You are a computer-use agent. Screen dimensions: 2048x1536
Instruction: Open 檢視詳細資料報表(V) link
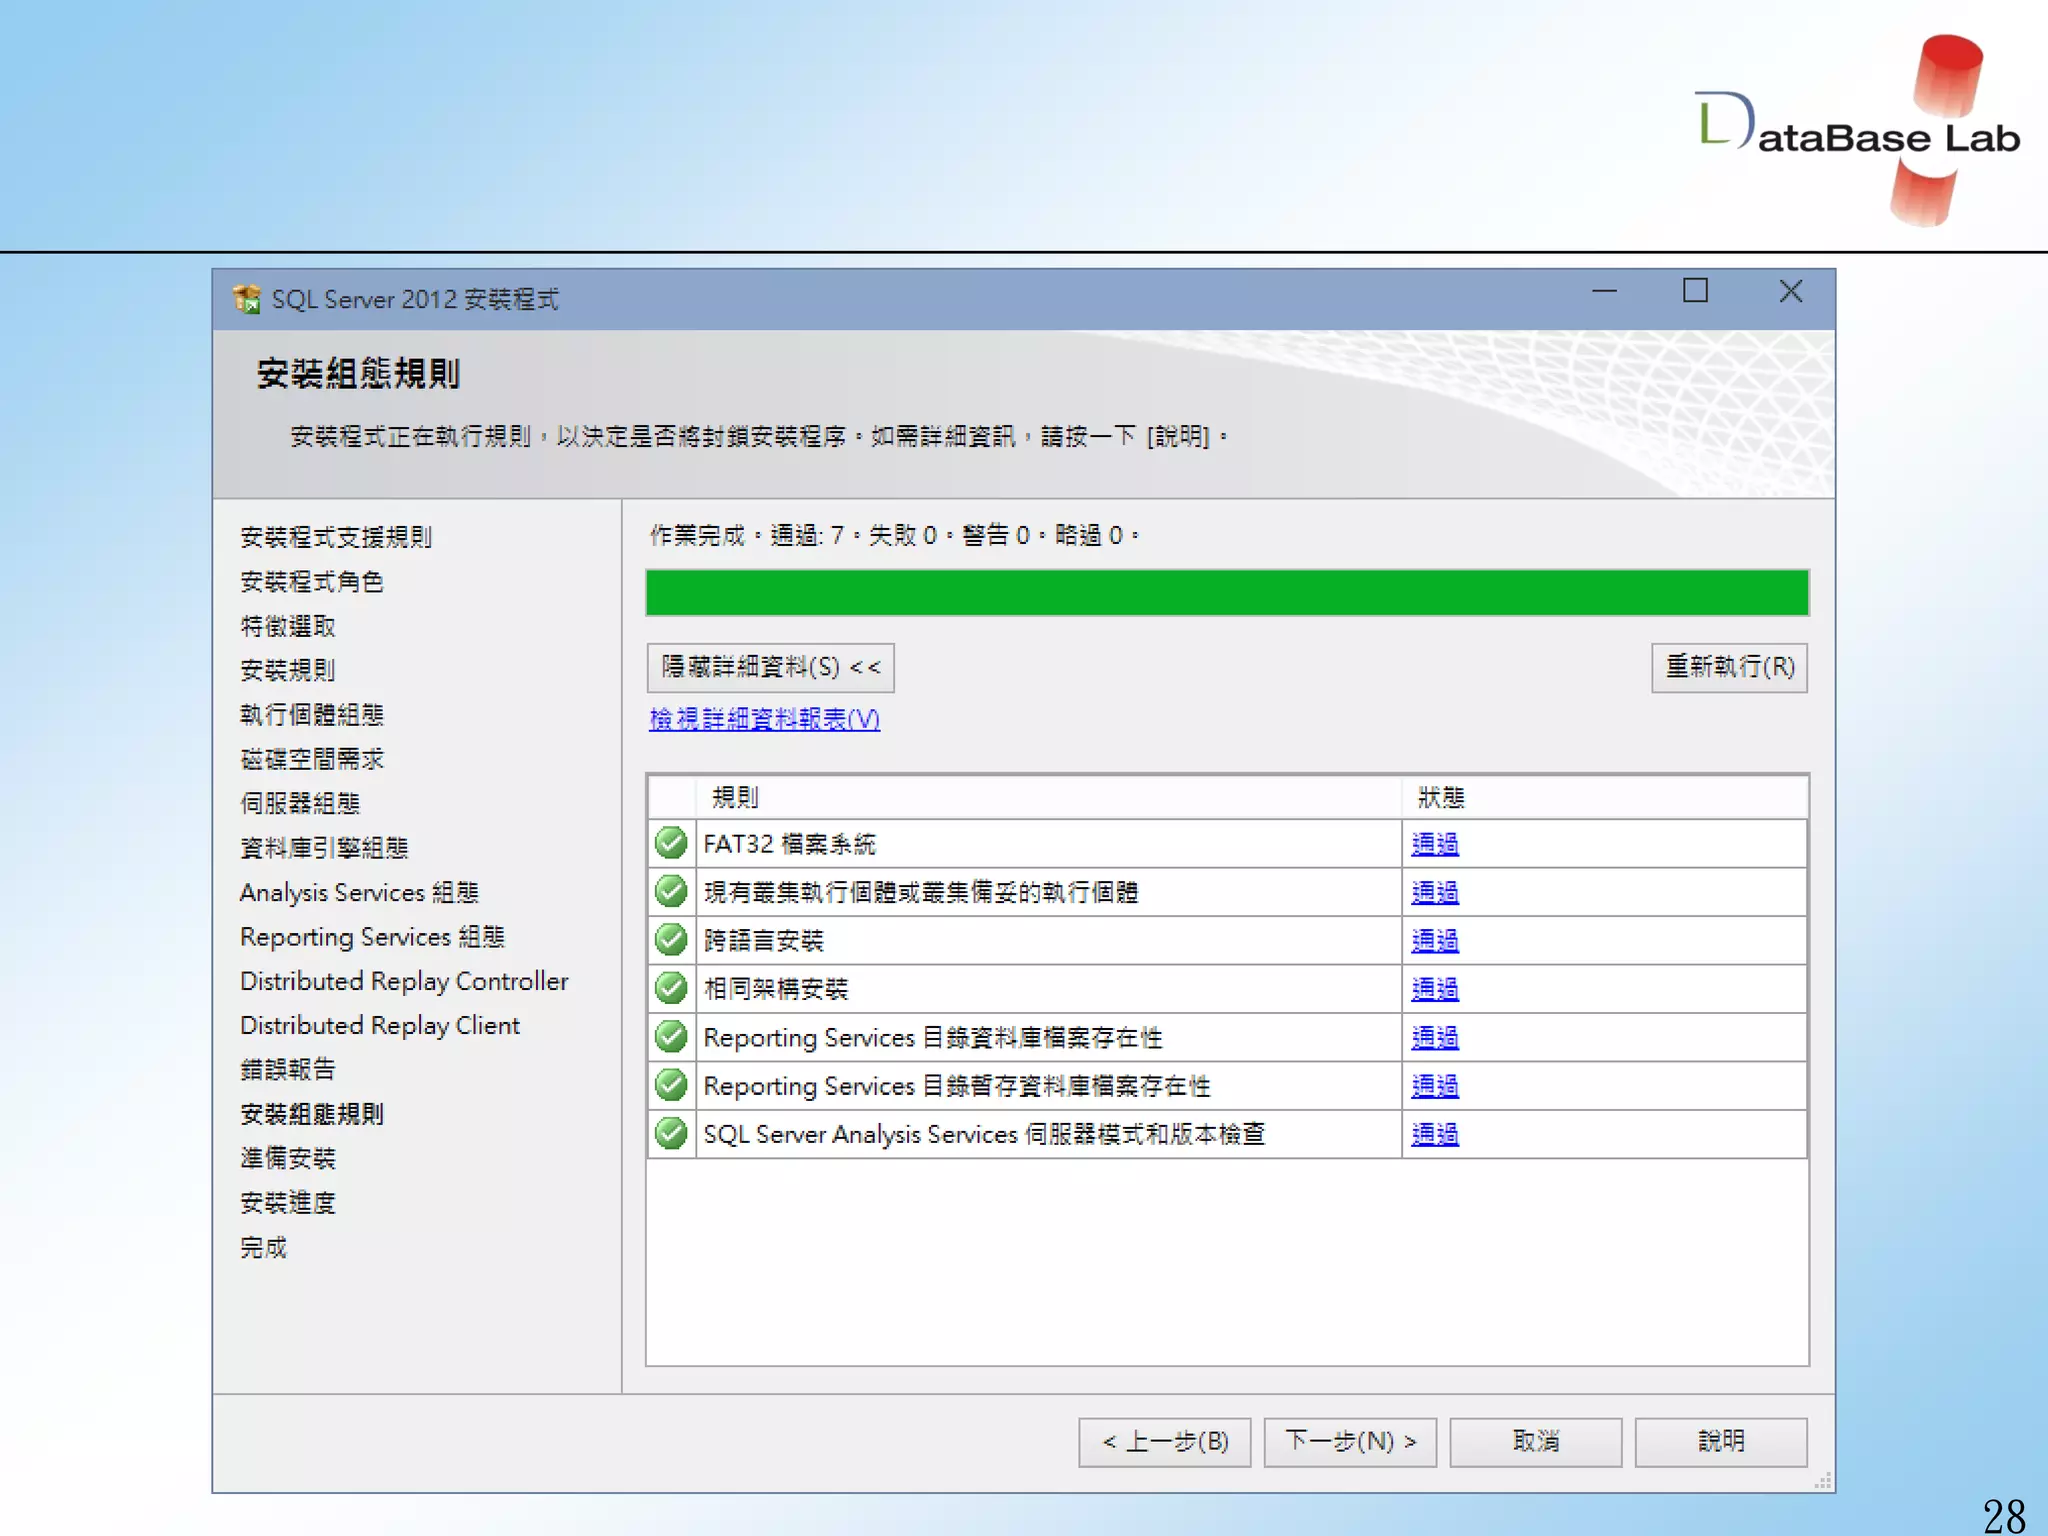764,719
